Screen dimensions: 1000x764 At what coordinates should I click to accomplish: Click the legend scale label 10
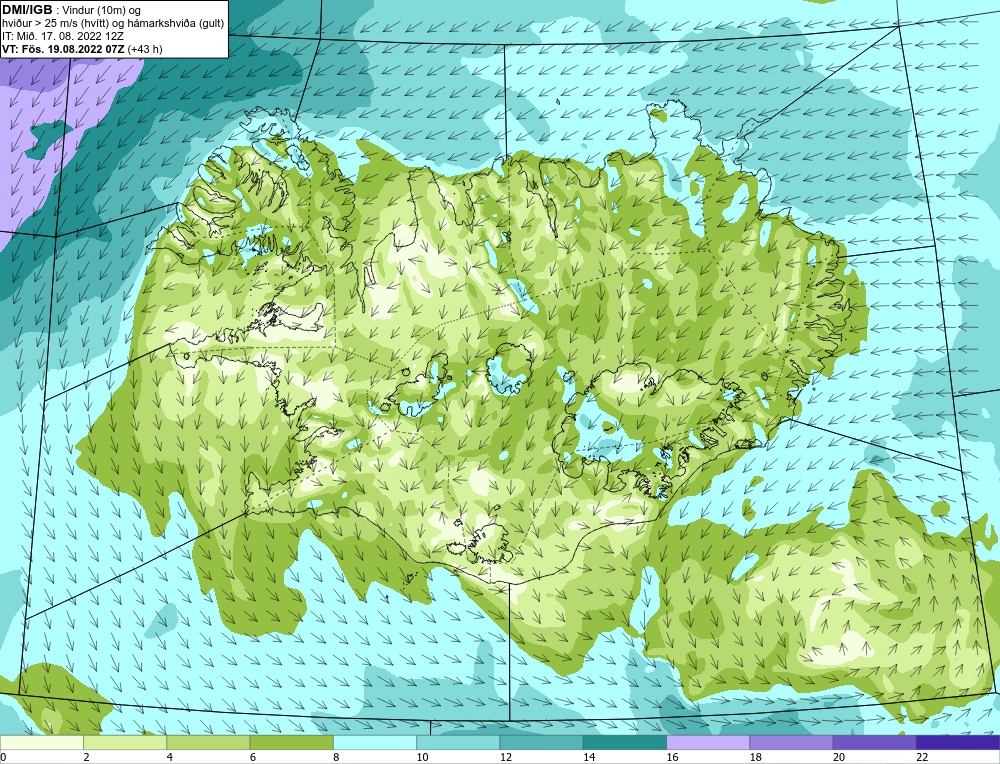point(421,757)
